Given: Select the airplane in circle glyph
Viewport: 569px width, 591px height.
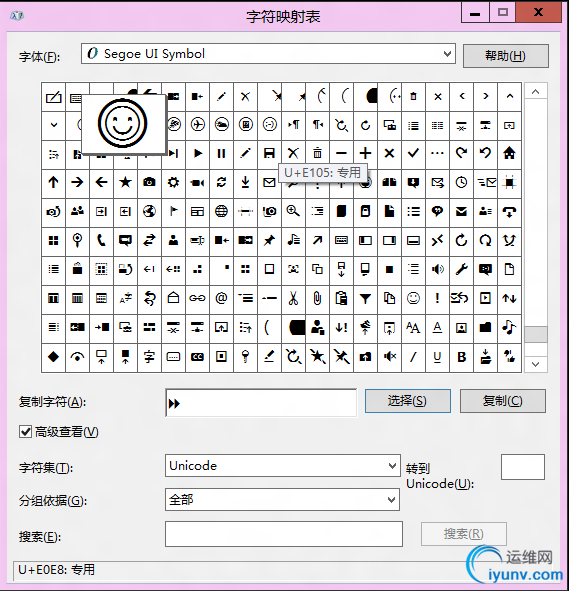Looking at the screenshot, I should click(197, 124).
